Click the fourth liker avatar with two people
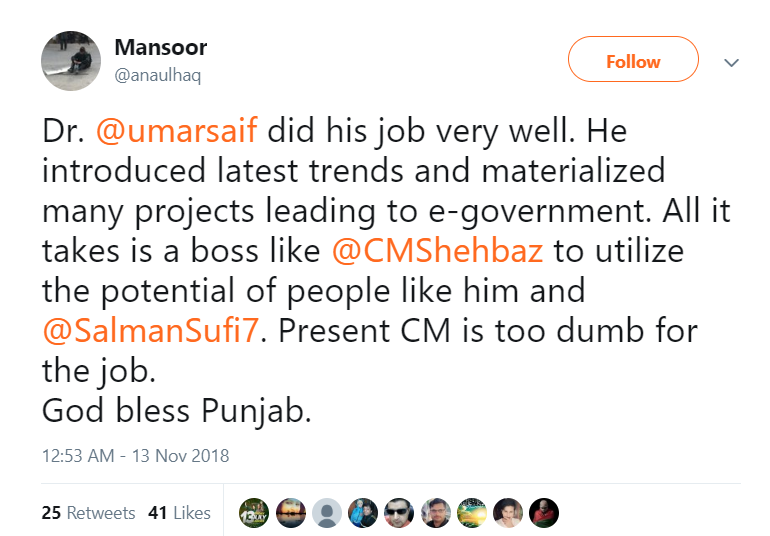 [363, 513]
